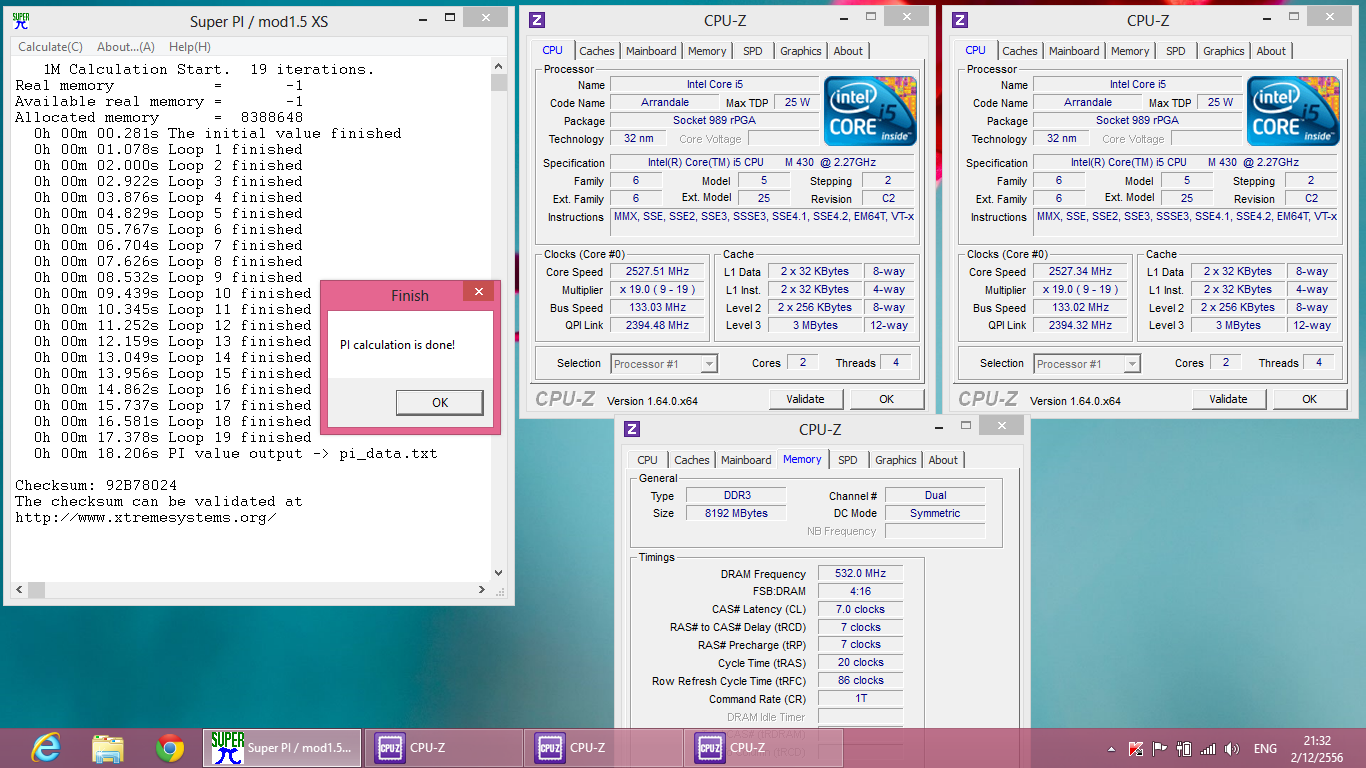Click the 'Symmetric' DC Mode value
The width and height of the screenshot is (1366, 768).
pyautogui.click(x=935, y=514)
